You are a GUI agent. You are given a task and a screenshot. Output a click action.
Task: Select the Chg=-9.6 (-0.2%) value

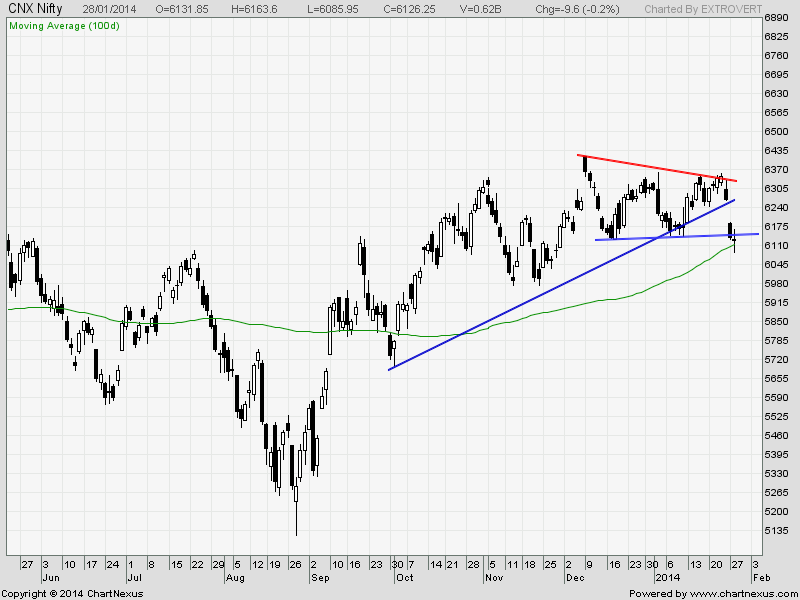[x=576, y=8]
